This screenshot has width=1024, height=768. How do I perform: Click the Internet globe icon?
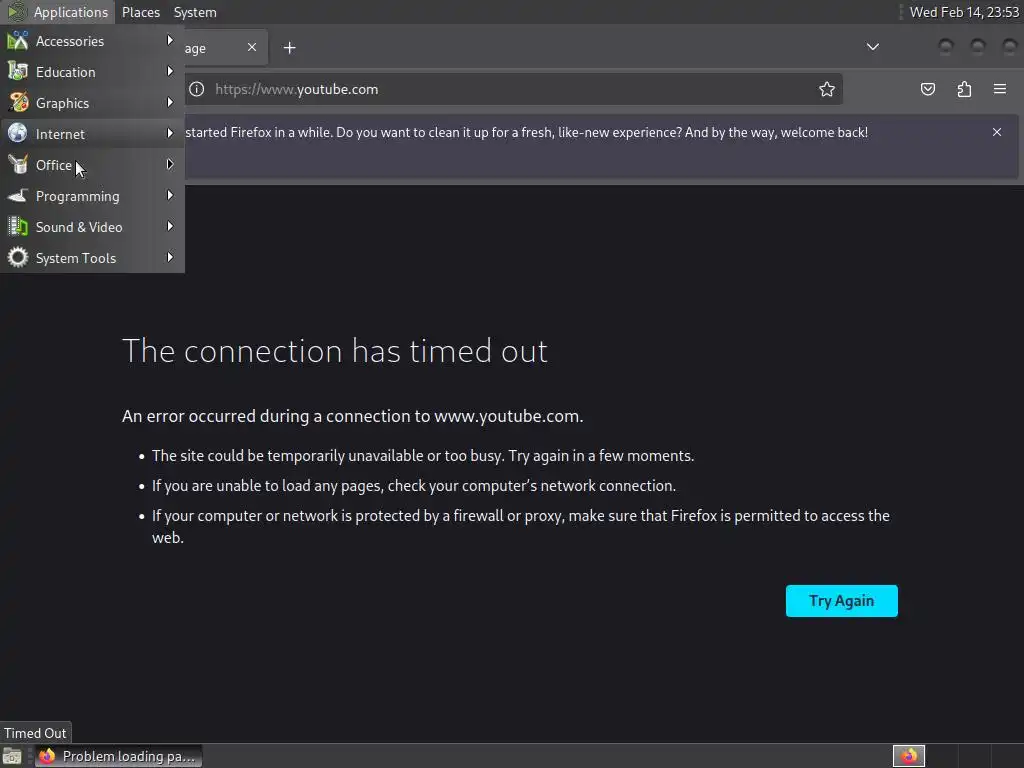(x=18, y=133)
